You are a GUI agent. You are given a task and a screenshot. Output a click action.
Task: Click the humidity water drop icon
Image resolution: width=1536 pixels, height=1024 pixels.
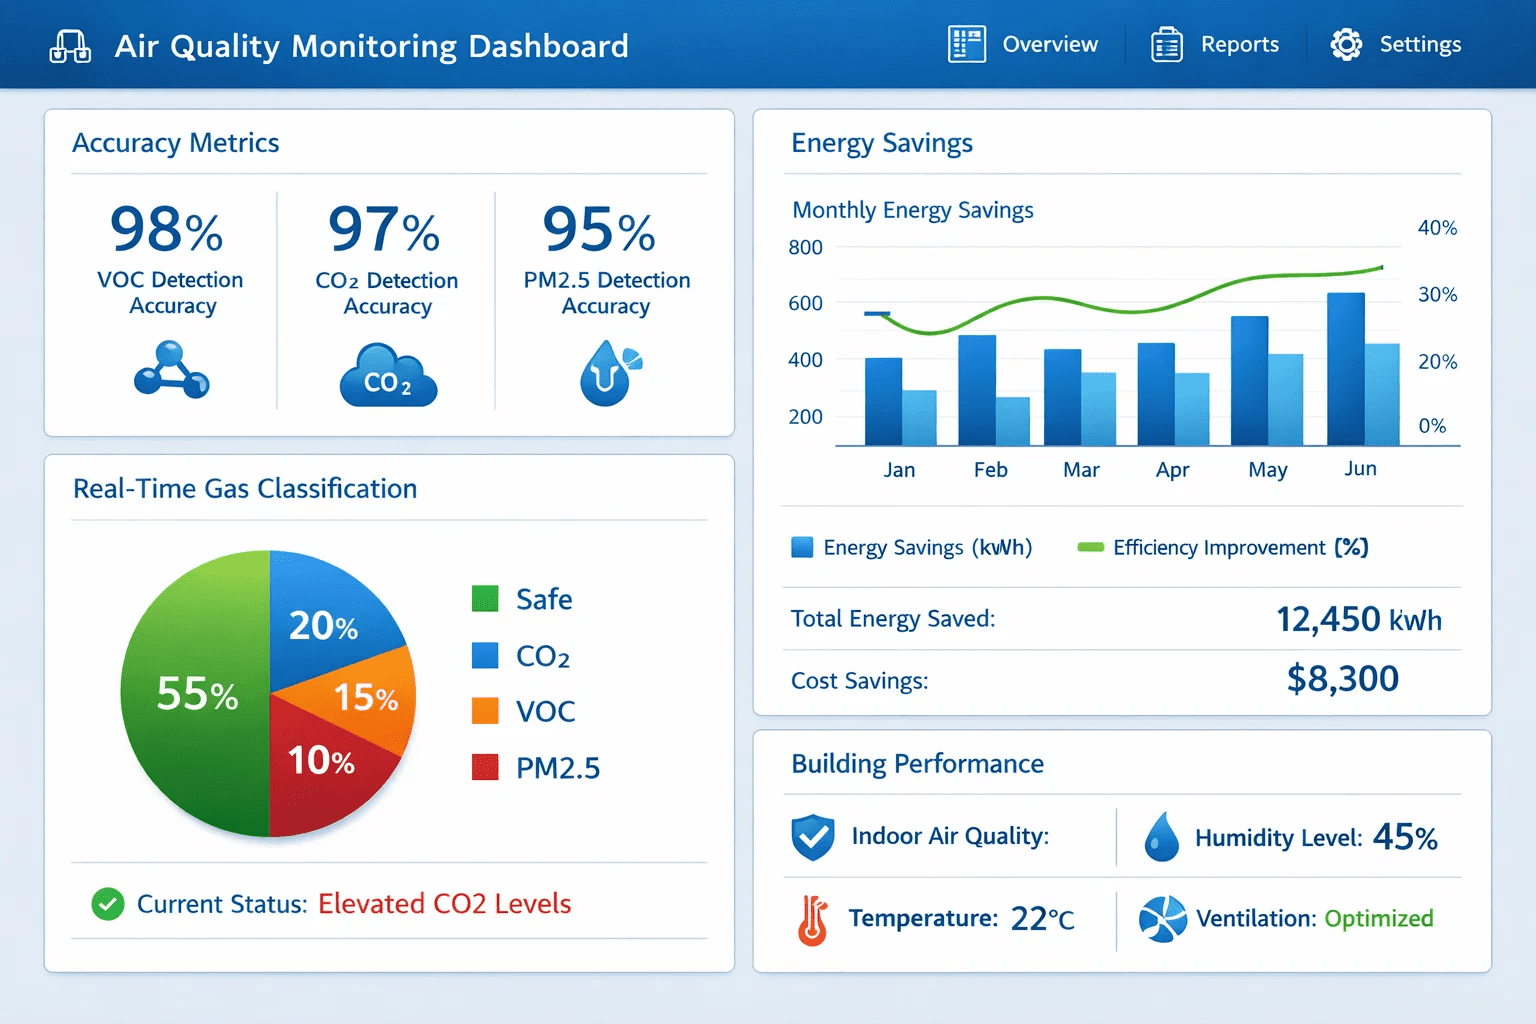[x=1161, y=837]
